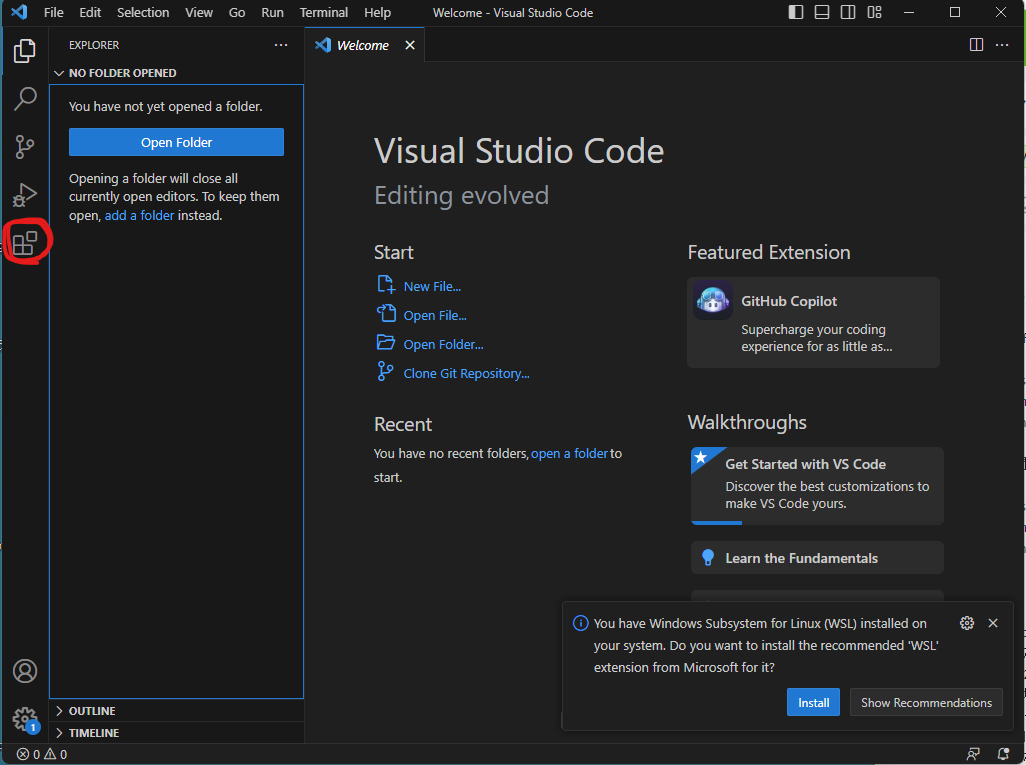Click the VS Code logo in title bar
This screenshot has height=765, width=1026.
19,12
